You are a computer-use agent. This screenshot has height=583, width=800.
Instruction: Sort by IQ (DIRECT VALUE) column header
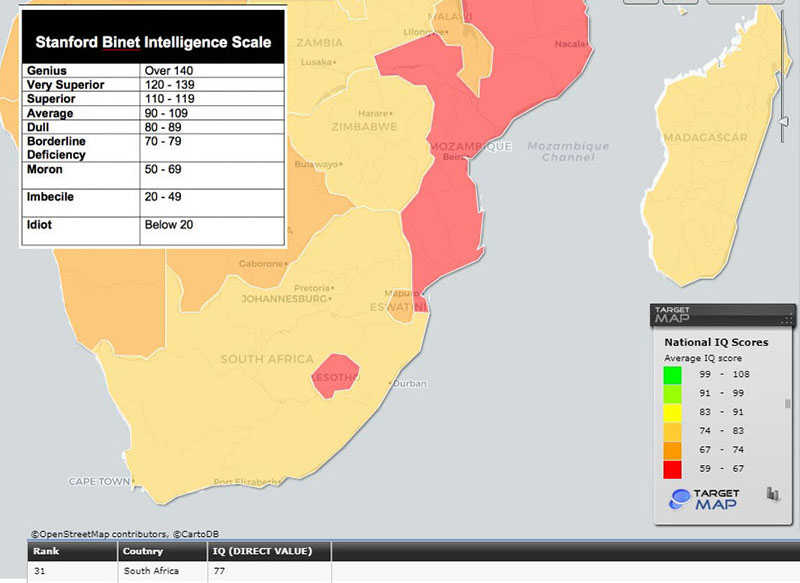pyautogui.click(x=264, y=551)
